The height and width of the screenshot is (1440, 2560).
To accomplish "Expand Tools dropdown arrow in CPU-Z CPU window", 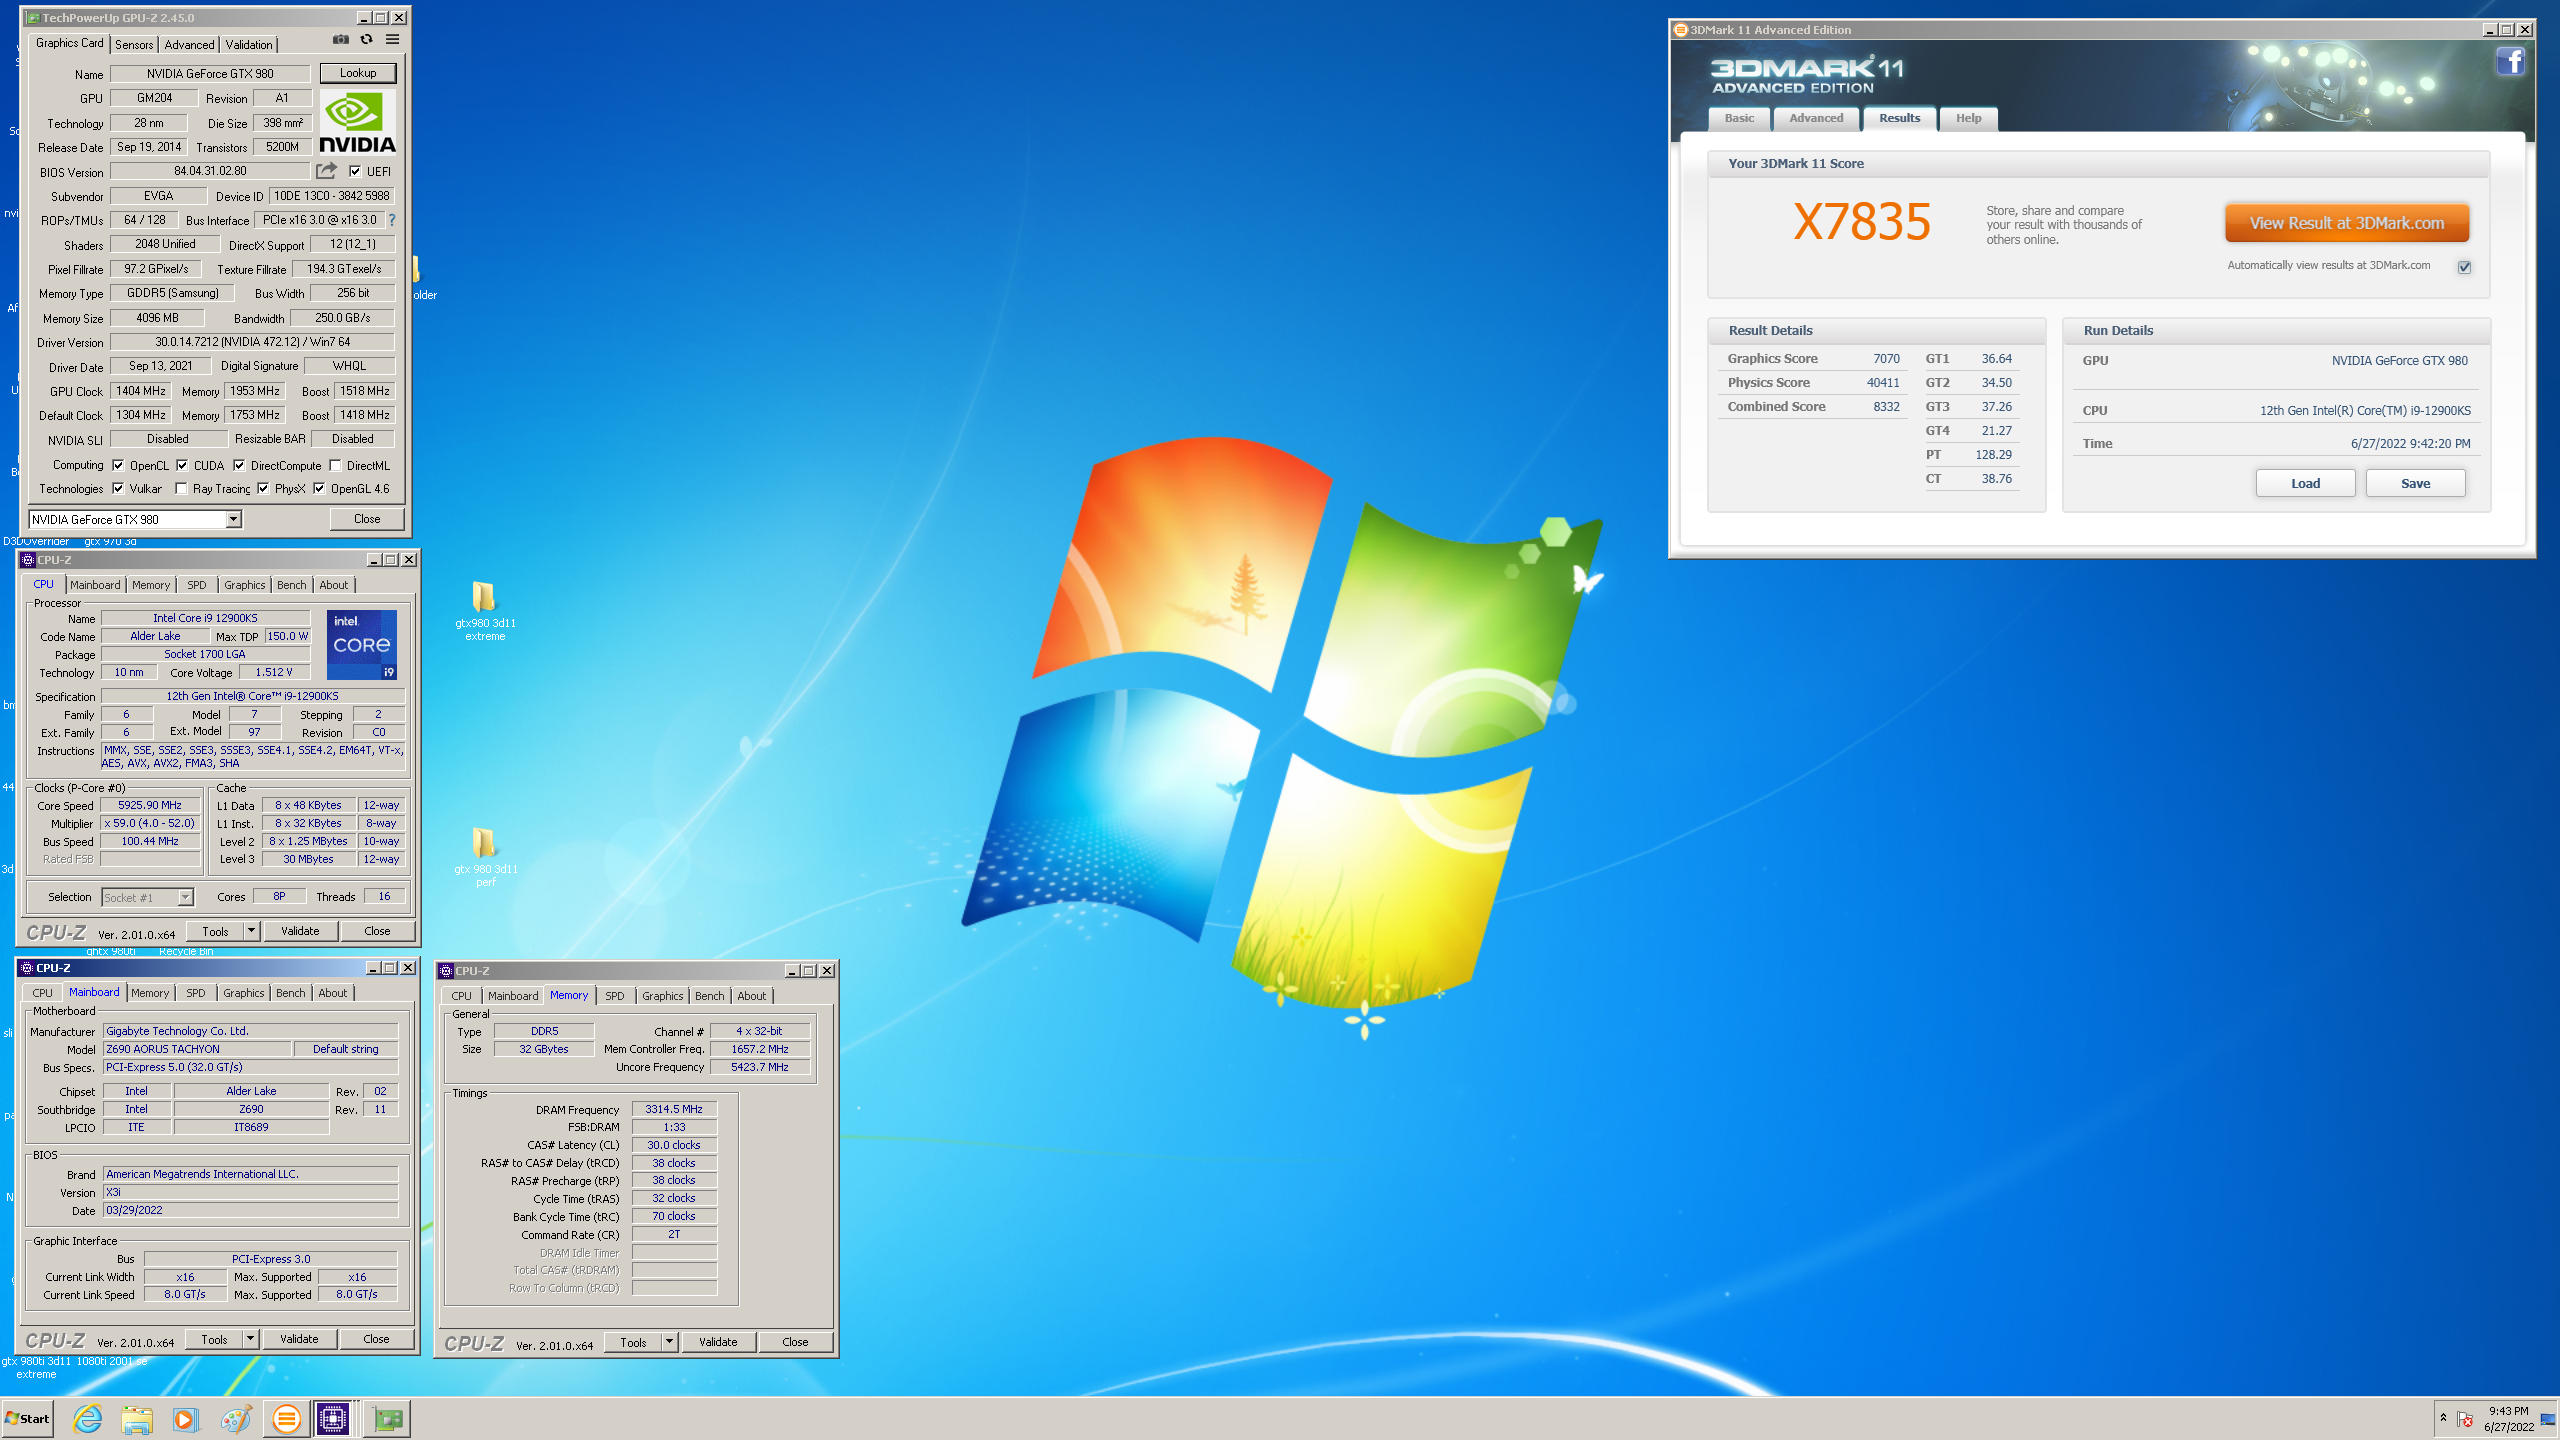I will 251,931.
